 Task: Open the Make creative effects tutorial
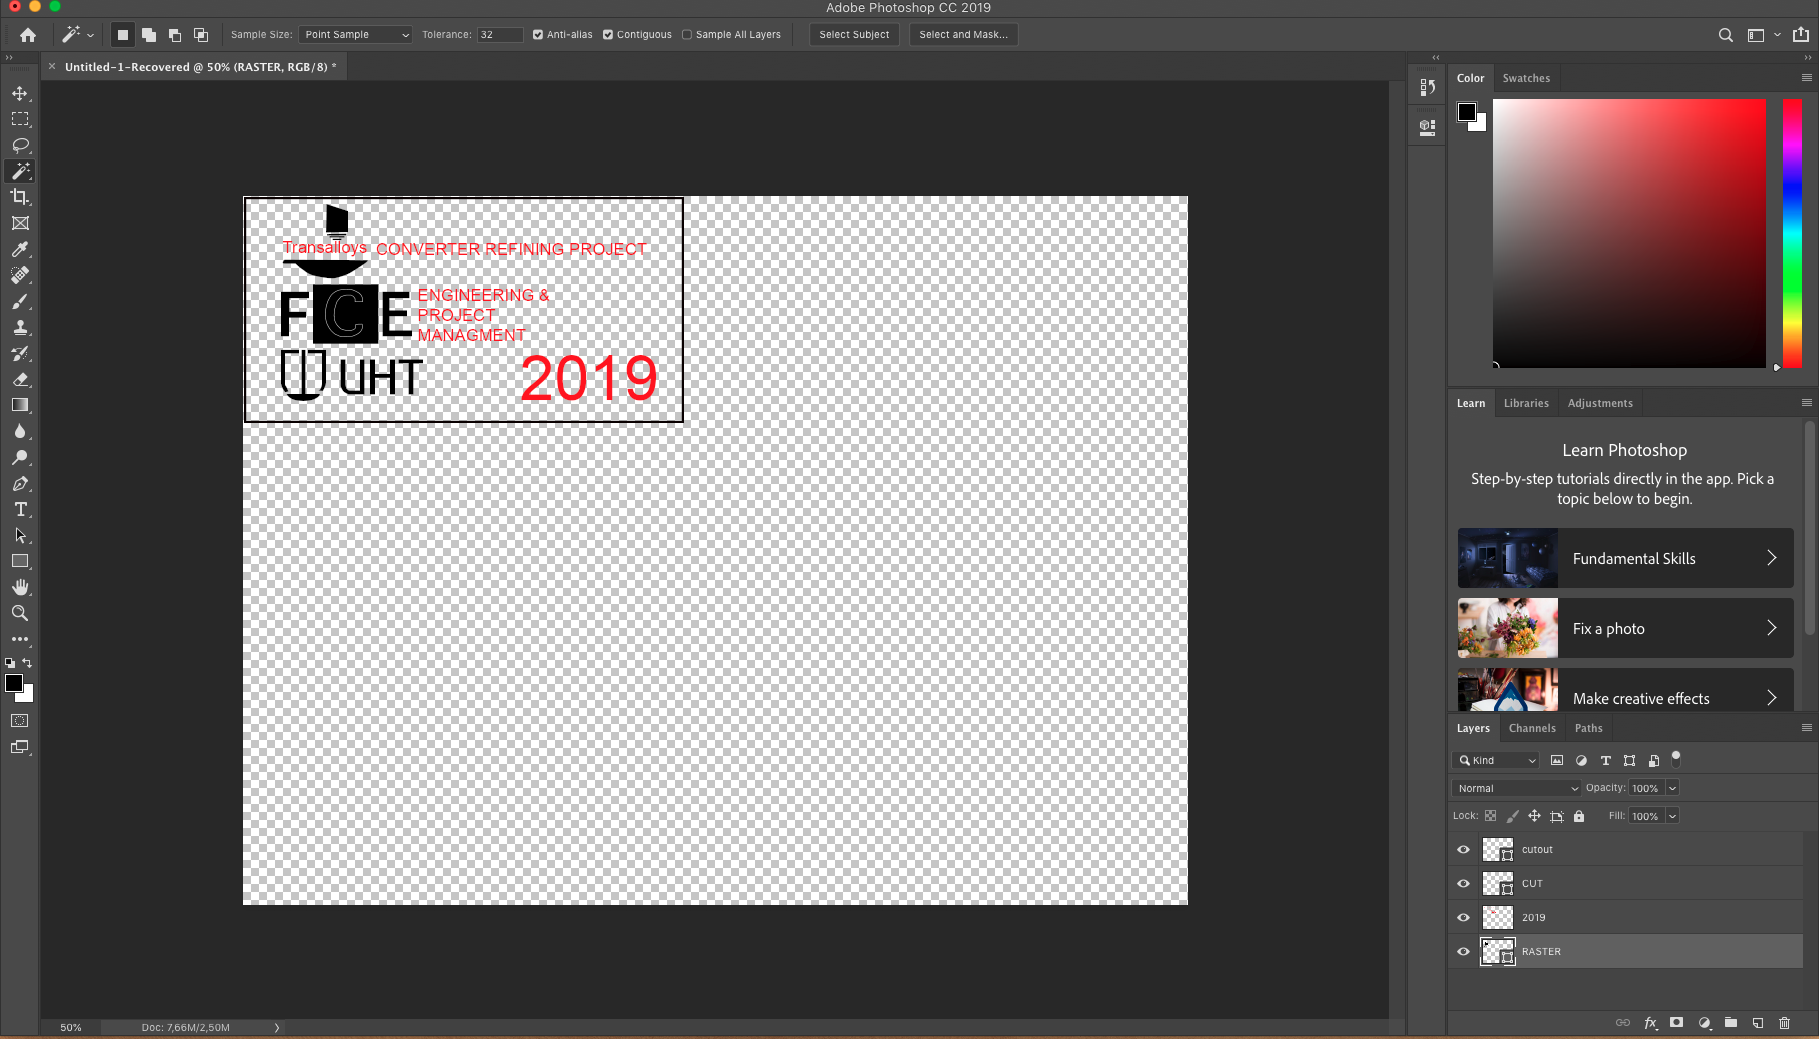click(x=1625, y=690)
